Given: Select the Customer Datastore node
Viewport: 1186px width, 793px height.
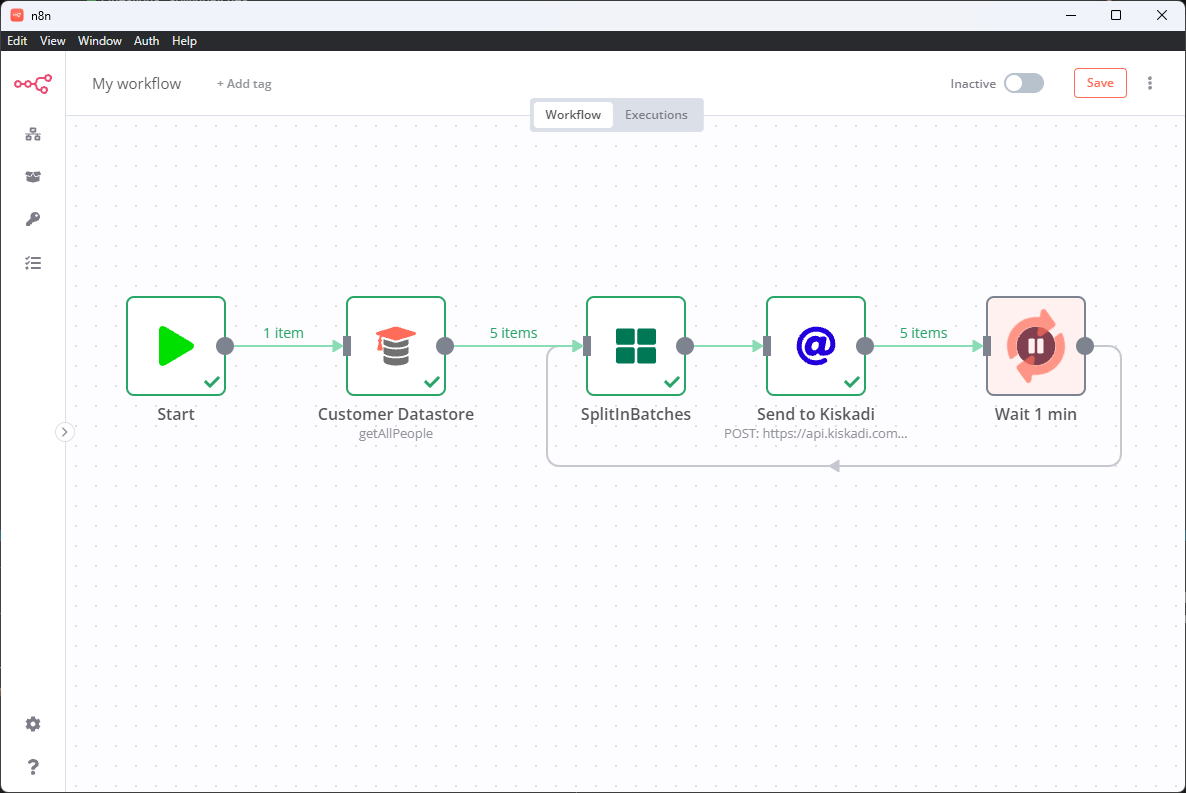Looking at the screenshot, I should [396, 346].
